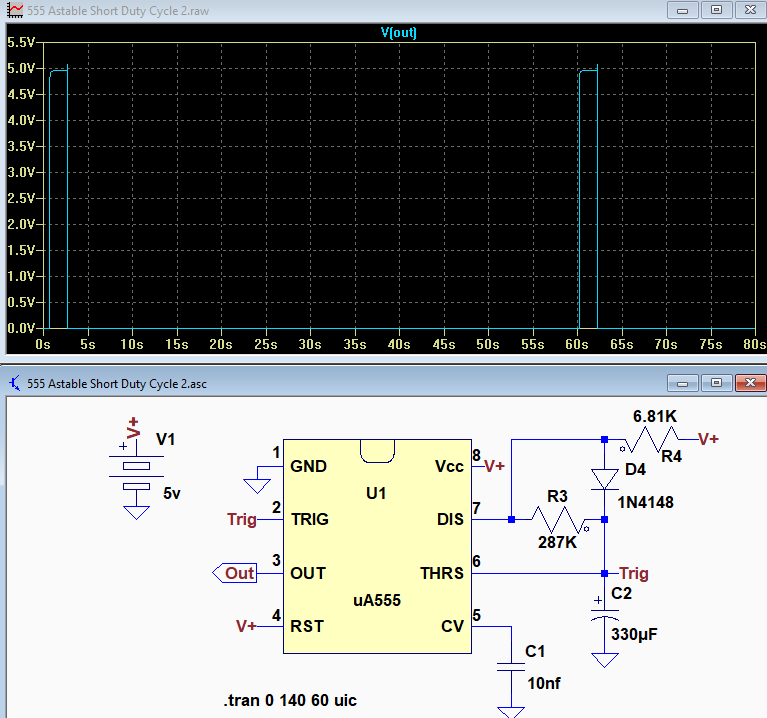
Task: Click the Trig net label near C2
Action: 633,573
